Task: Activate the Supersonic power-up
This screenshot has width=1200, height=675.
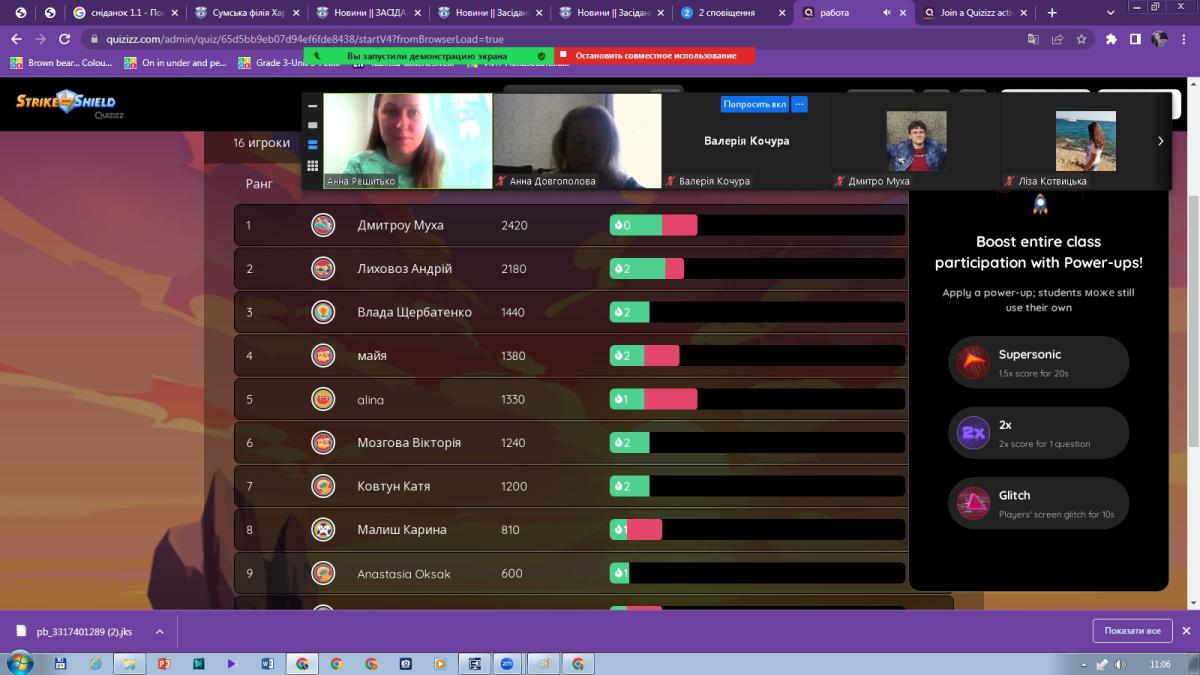Action: pyautogui.click(x=1038, y=362)
